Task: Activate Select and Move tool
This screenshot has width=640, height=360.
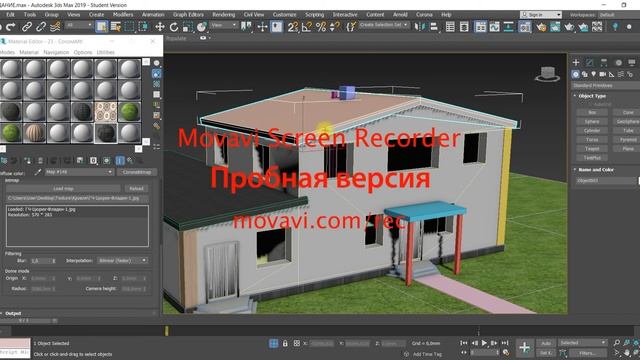Action: 160,27
